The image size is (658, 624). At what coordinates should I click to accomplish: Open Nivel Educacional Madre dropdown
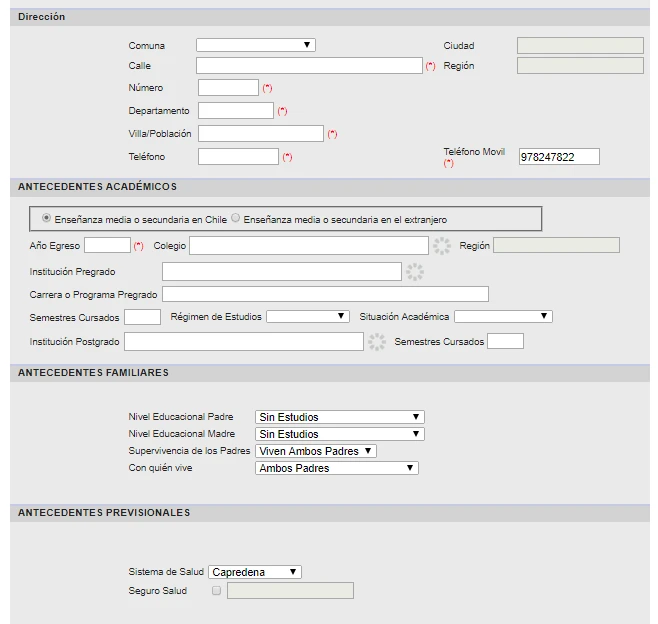point(340,434)
